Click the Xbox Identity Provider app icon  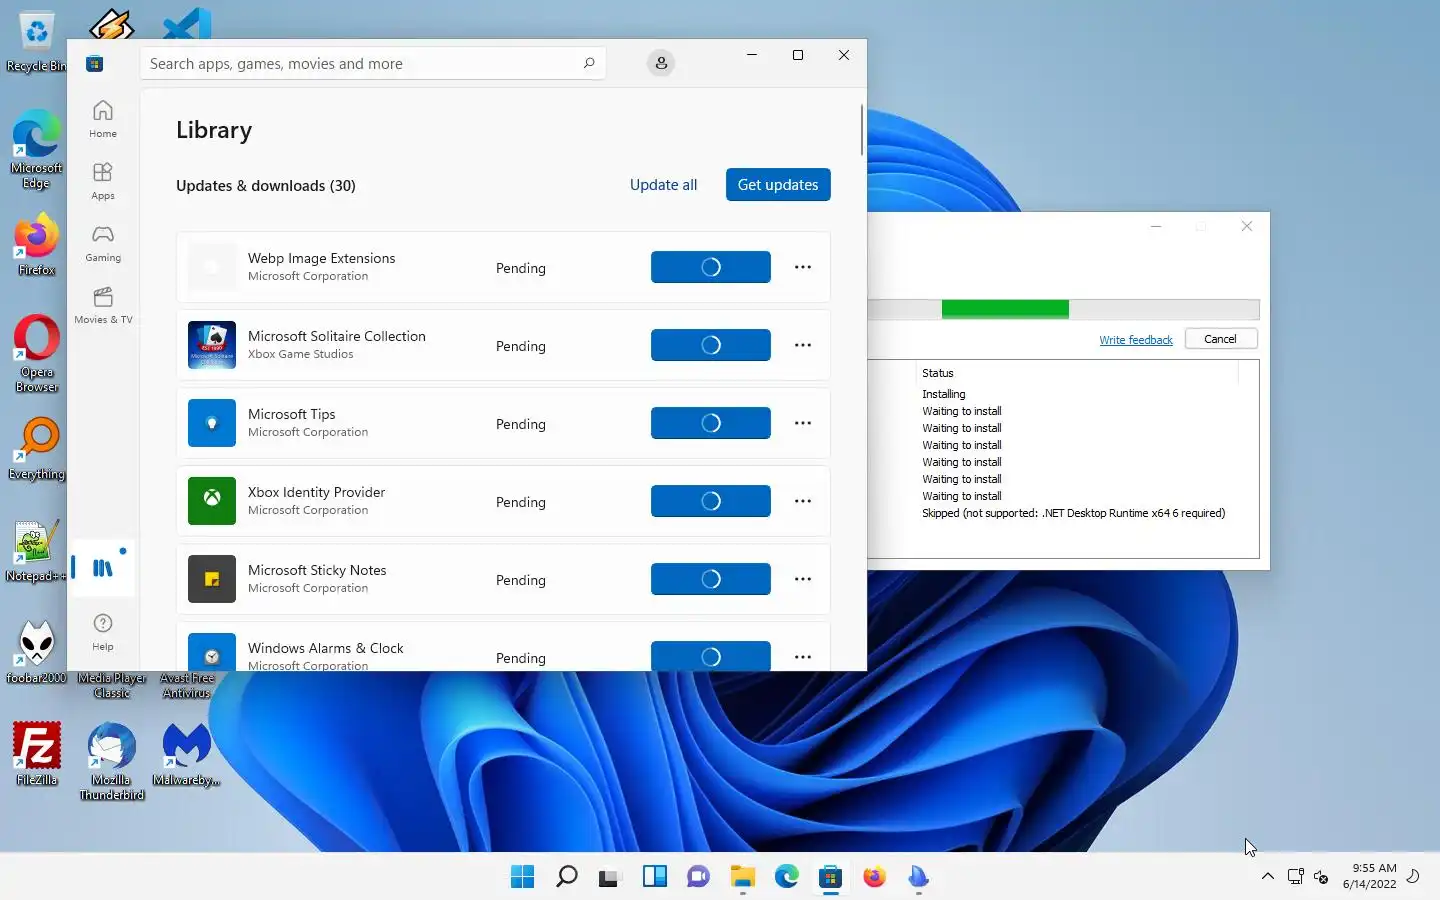[212, 501]
